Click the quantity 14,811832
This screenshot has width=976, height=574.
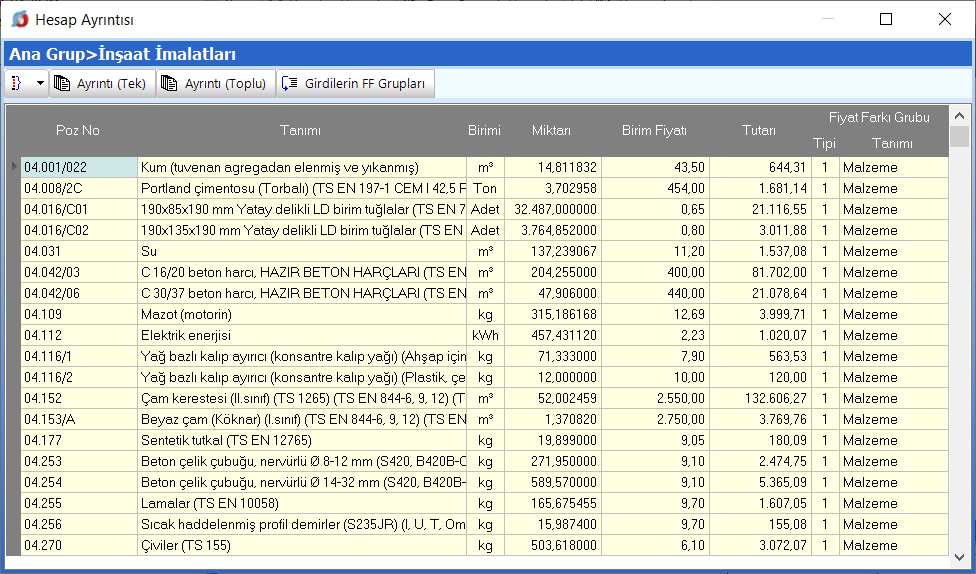pos(553,167)
